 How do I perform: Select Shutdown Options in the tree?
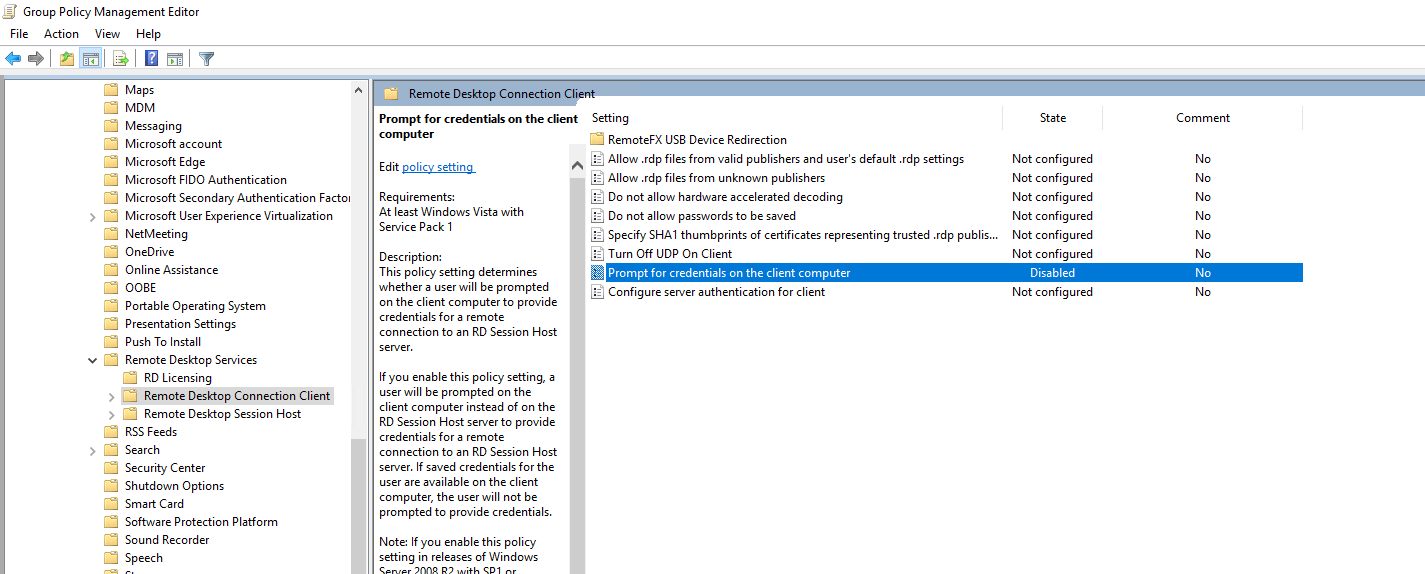pyautogui.click(x=174, y=486)
